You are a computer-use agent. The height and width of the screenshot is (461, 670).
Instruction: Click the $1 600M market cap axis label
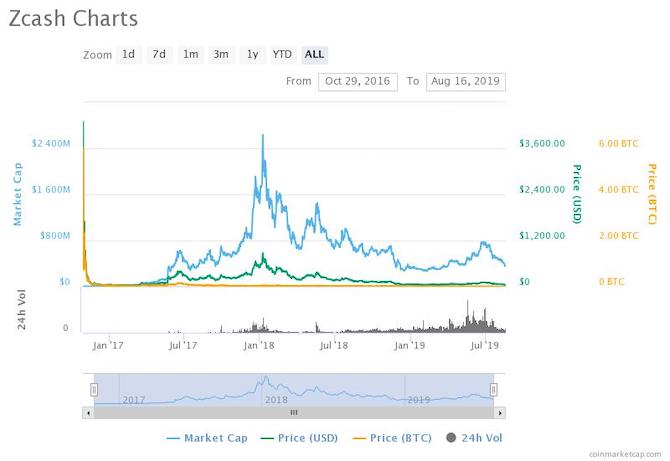pyautogui.click(x=51, y=190)
